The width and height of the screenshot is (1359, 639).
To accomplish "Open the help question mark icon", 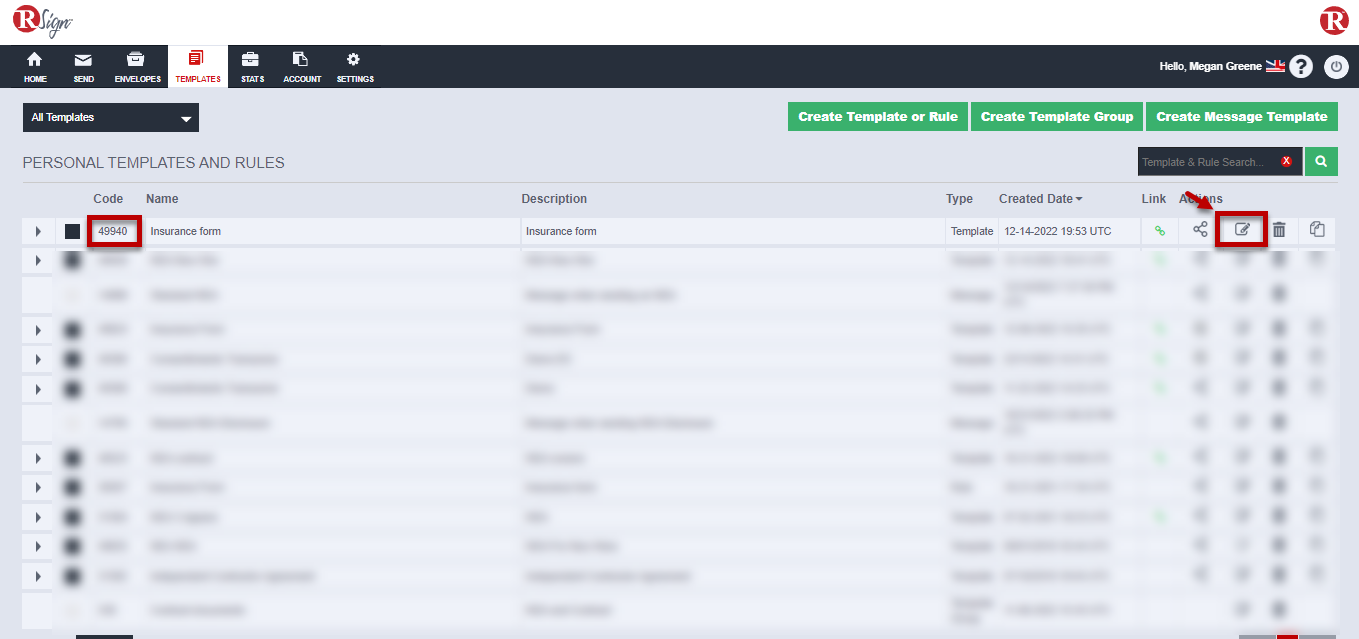I will pos(1300,66).
